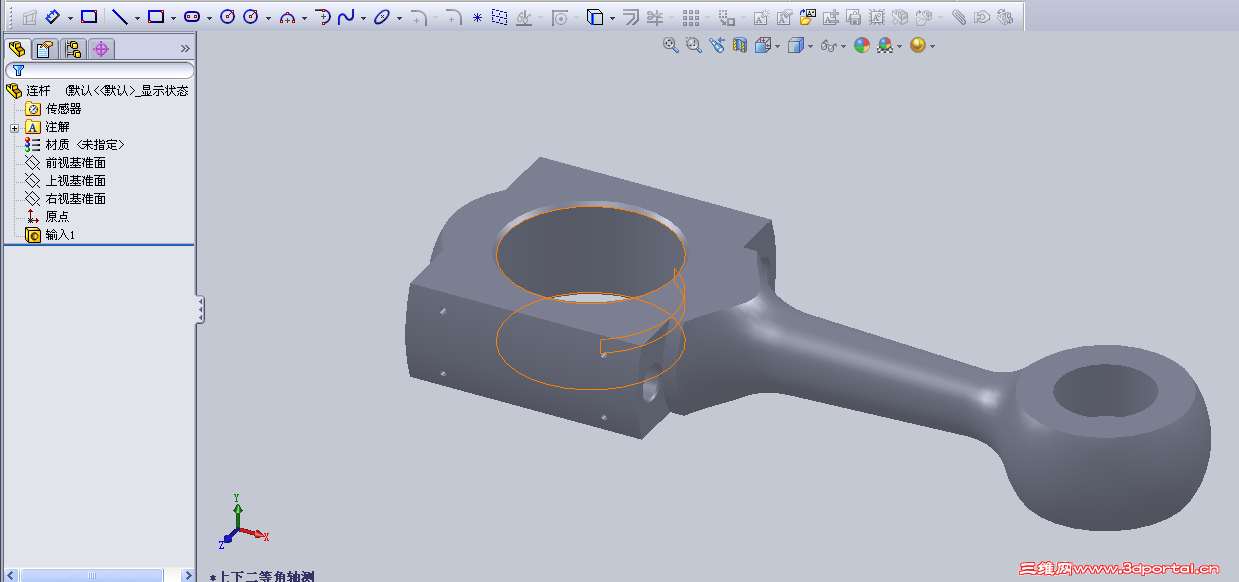Open the Line tool dropdown arrow
This screenshot has width=1239, height=582.
coord(137,18)
